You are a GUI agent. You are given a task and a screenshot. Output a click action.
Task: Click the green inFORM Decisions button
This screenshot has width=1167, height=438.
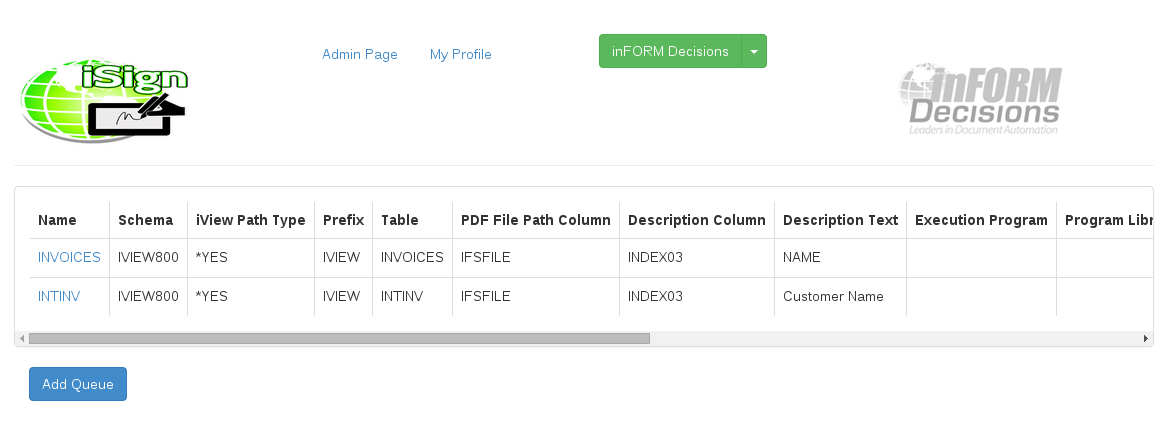[x=670, y=51]
